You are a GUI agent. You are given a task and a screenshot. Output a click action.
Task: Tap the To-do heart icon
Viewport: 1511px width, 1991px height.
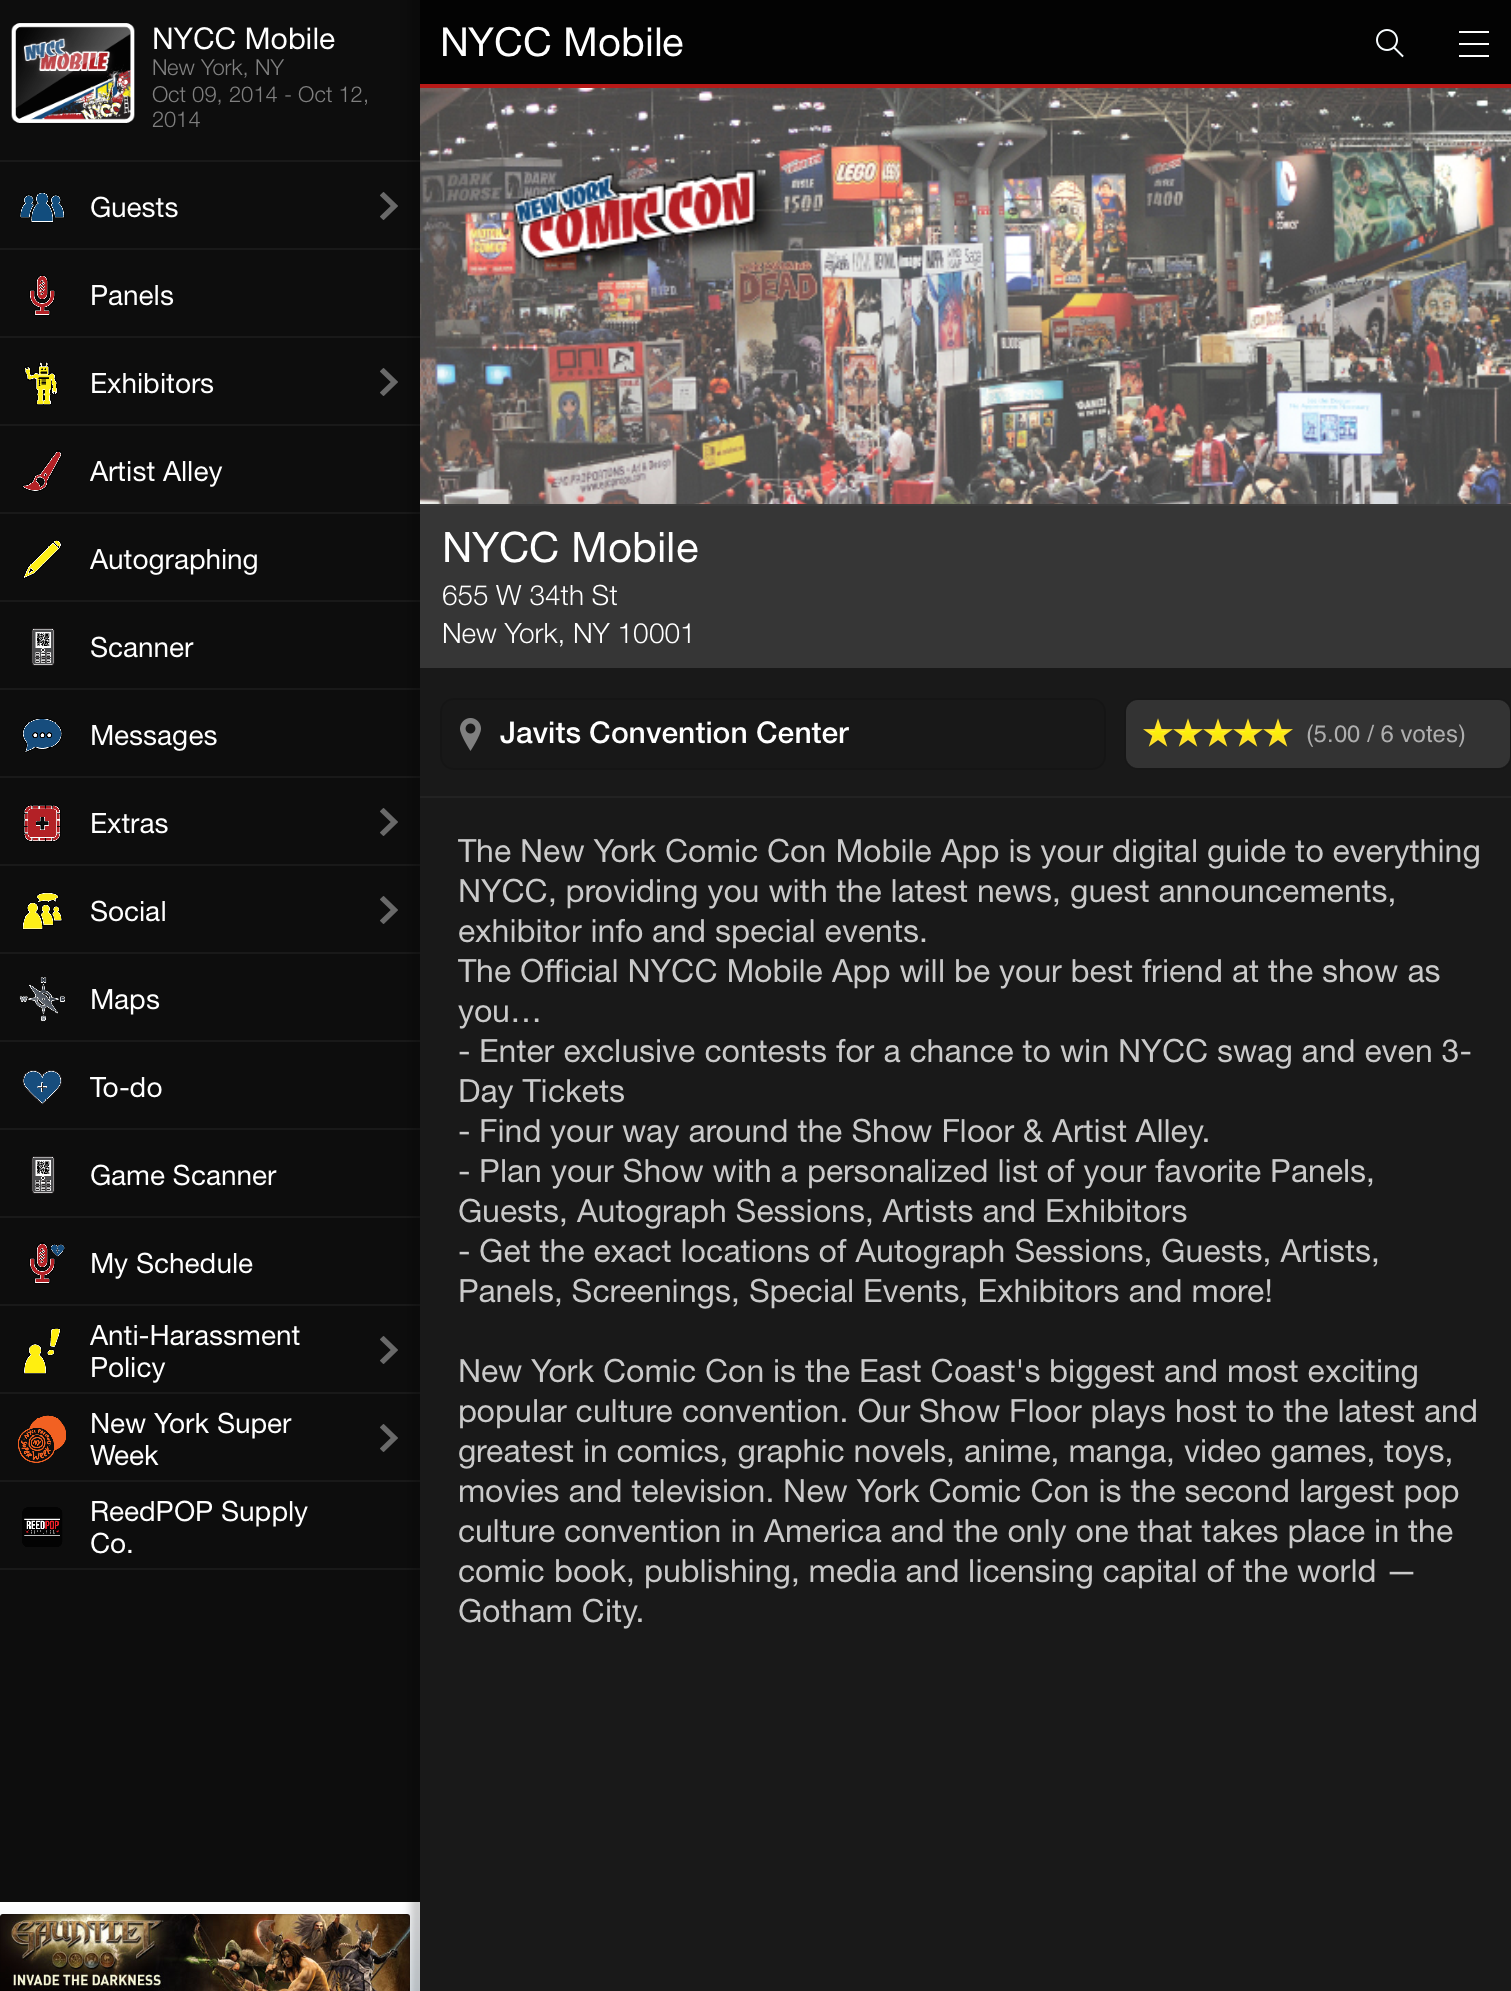click(x=42, y=1087)
